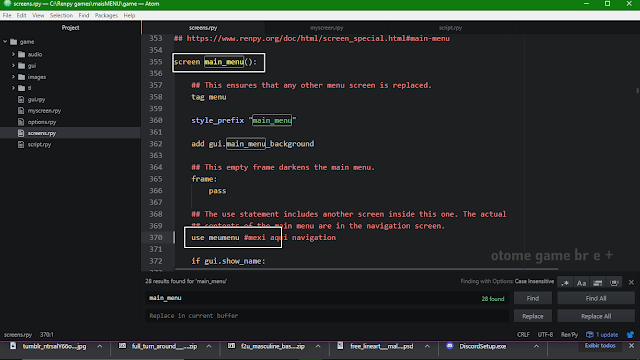Click the Ren'Py grammar selector
This screenshot has height=360, width=640.
pyautogui.click(x=569, y=335)
